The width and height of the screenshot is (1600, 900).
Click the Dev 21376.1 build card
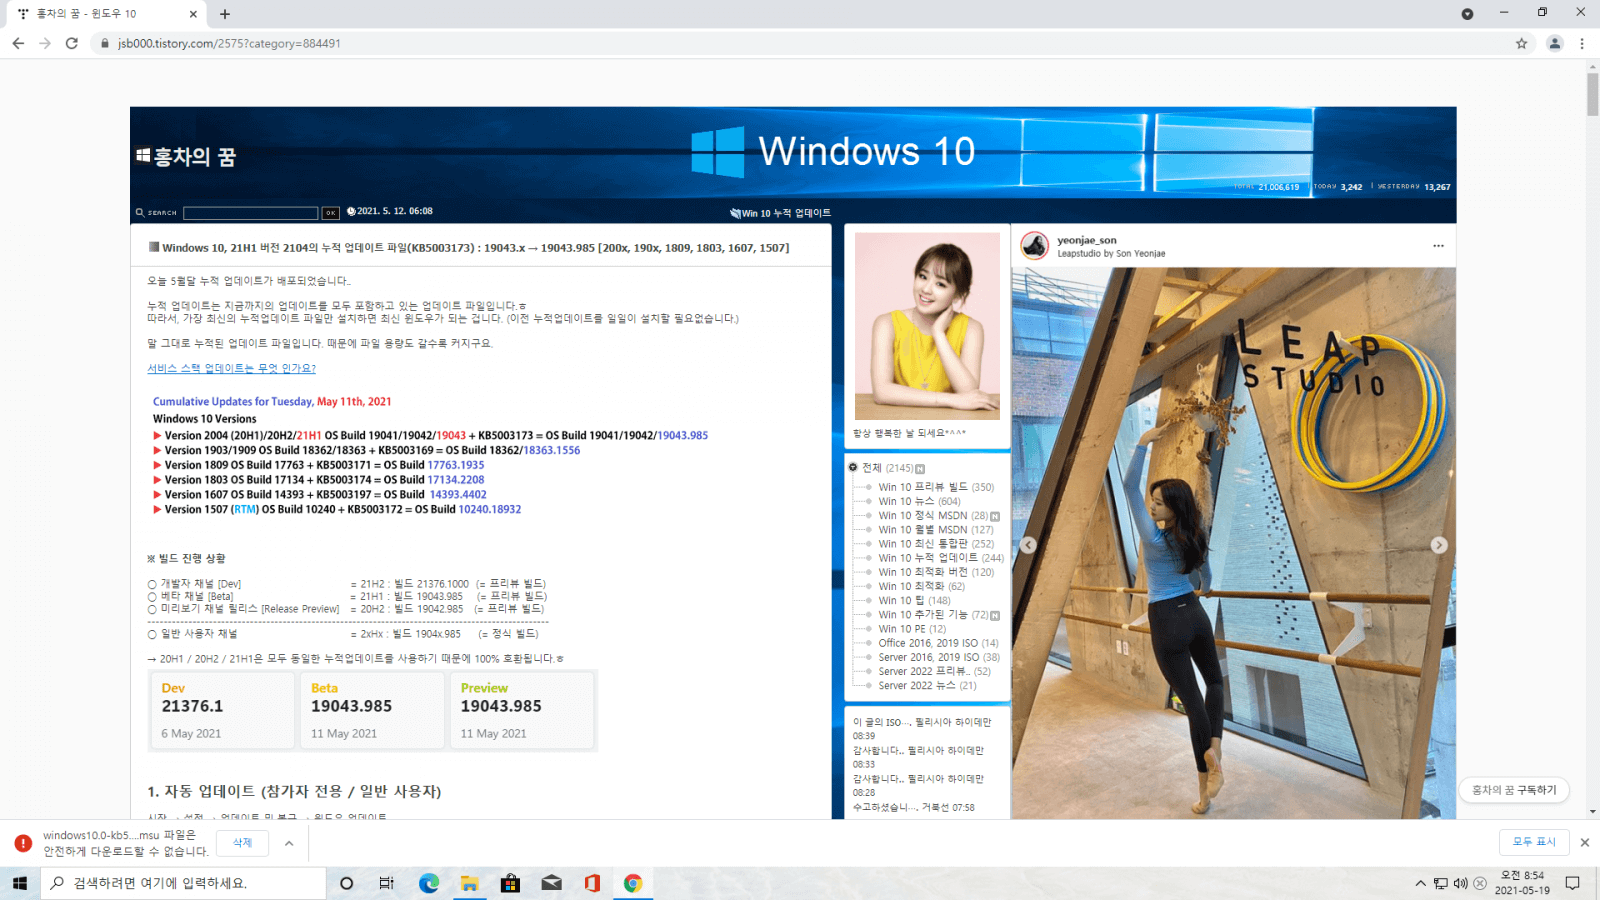tap(222, 710)
